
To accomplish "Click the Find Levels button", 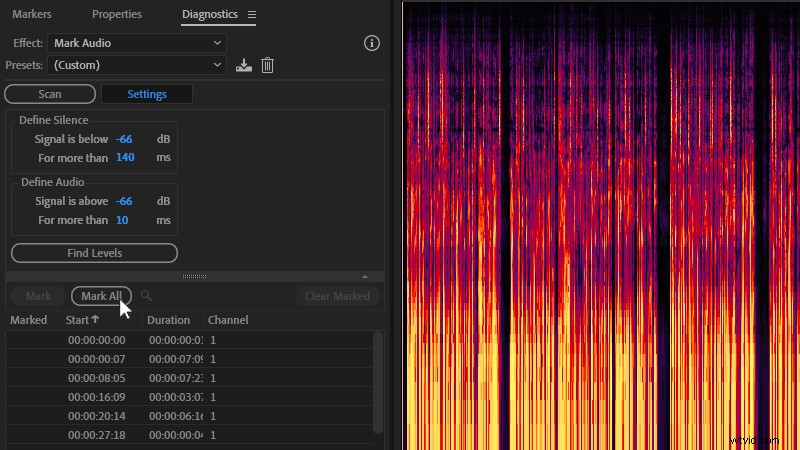I will click(x=94, y=253).
